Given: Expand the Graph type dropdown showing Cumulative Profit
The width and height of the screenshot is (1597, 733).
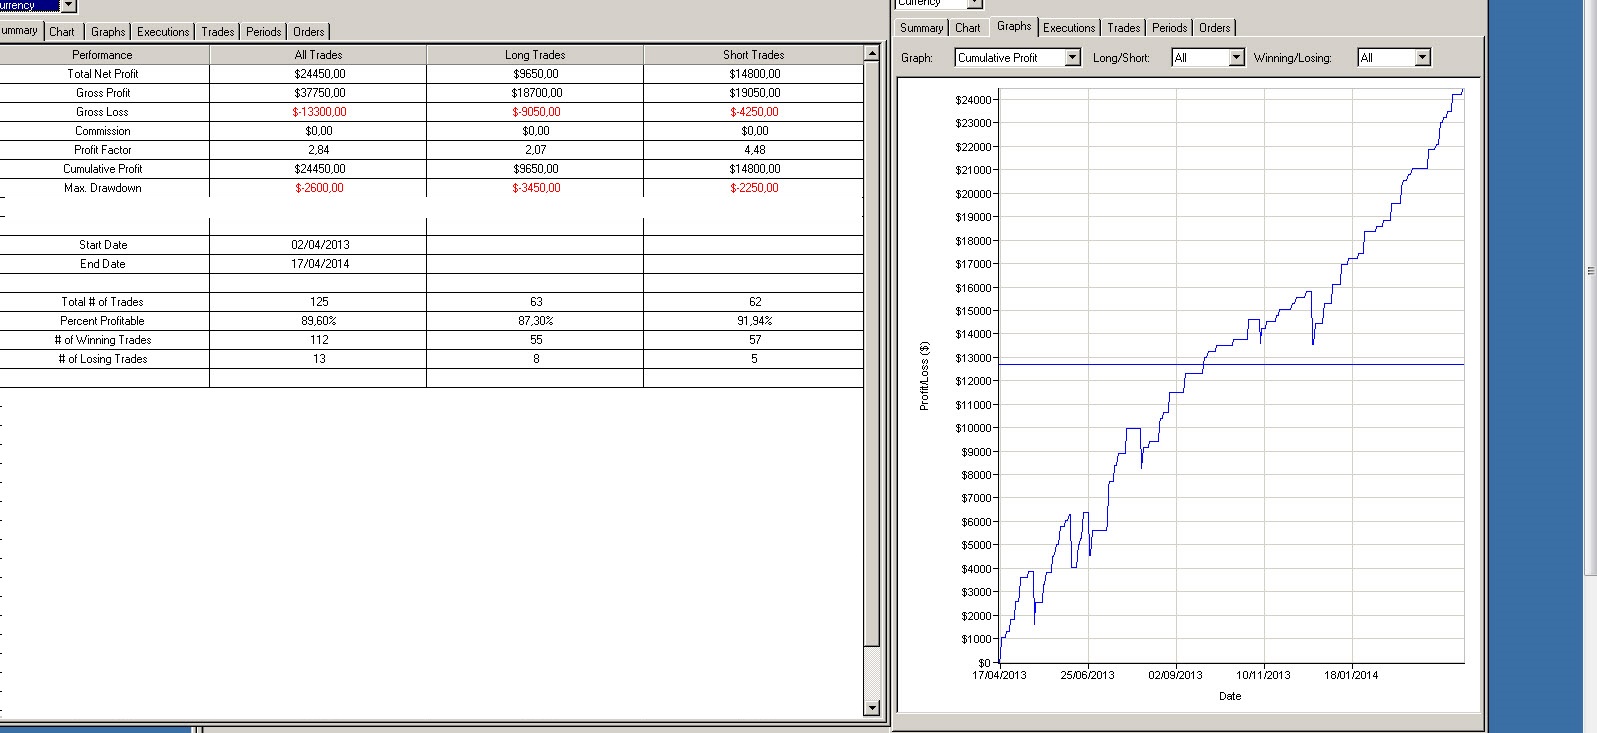Looking at the screenshot, I should (x=1072, y=58).
